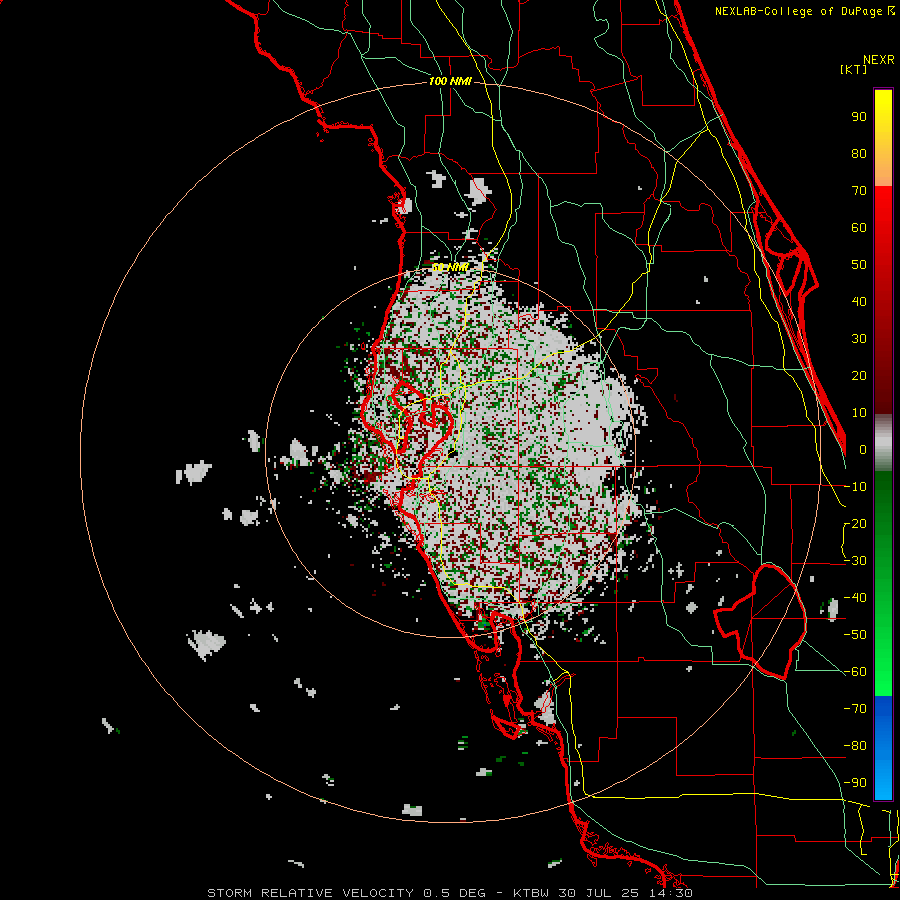
Task: Select the positive 50 knot scale label
Action: point(859,265)
